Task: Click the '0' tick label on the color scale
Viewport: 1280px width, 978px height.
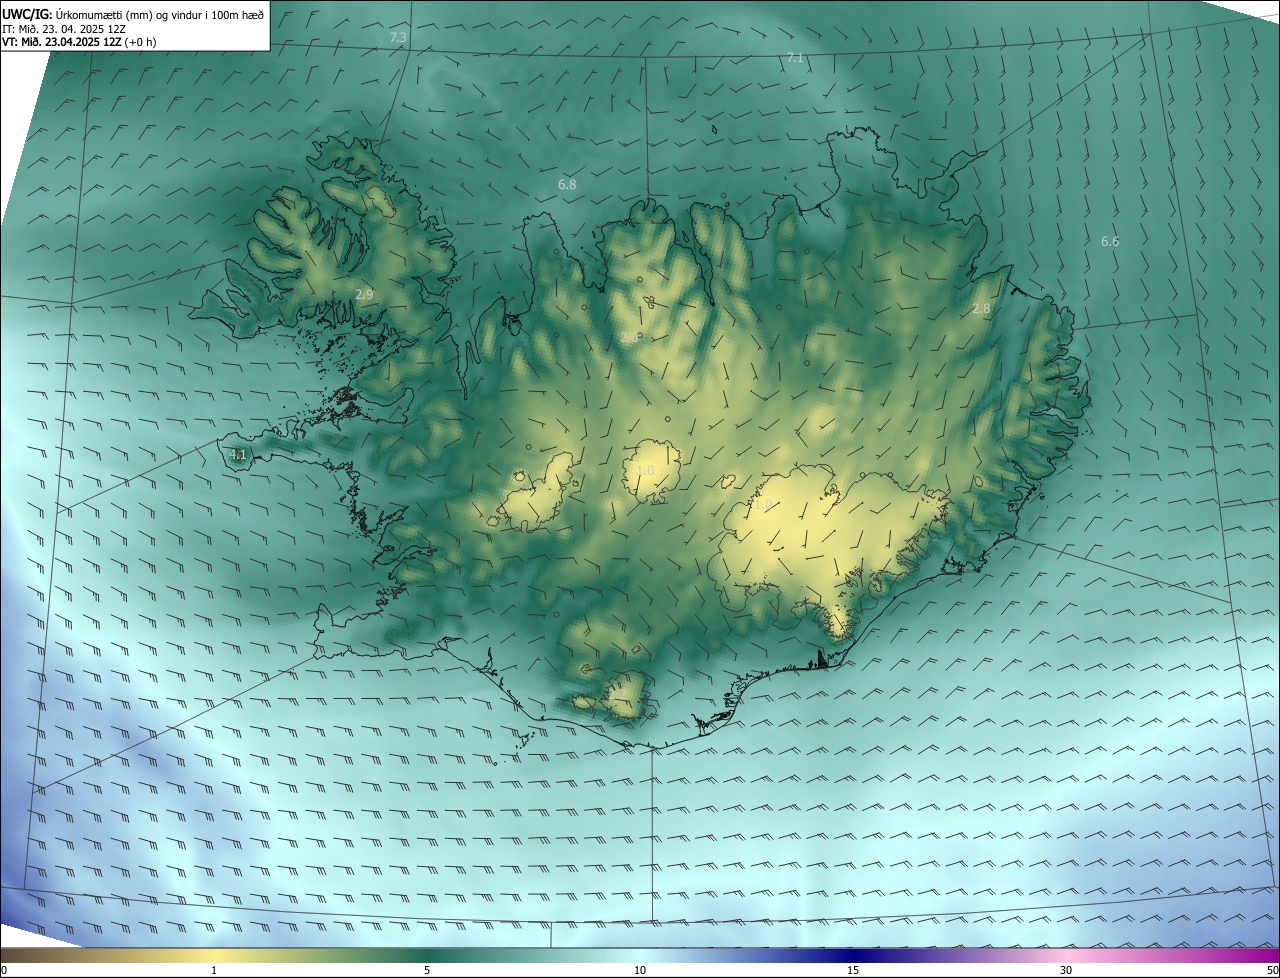Action: pyautogui.click(x=4, y=971)
